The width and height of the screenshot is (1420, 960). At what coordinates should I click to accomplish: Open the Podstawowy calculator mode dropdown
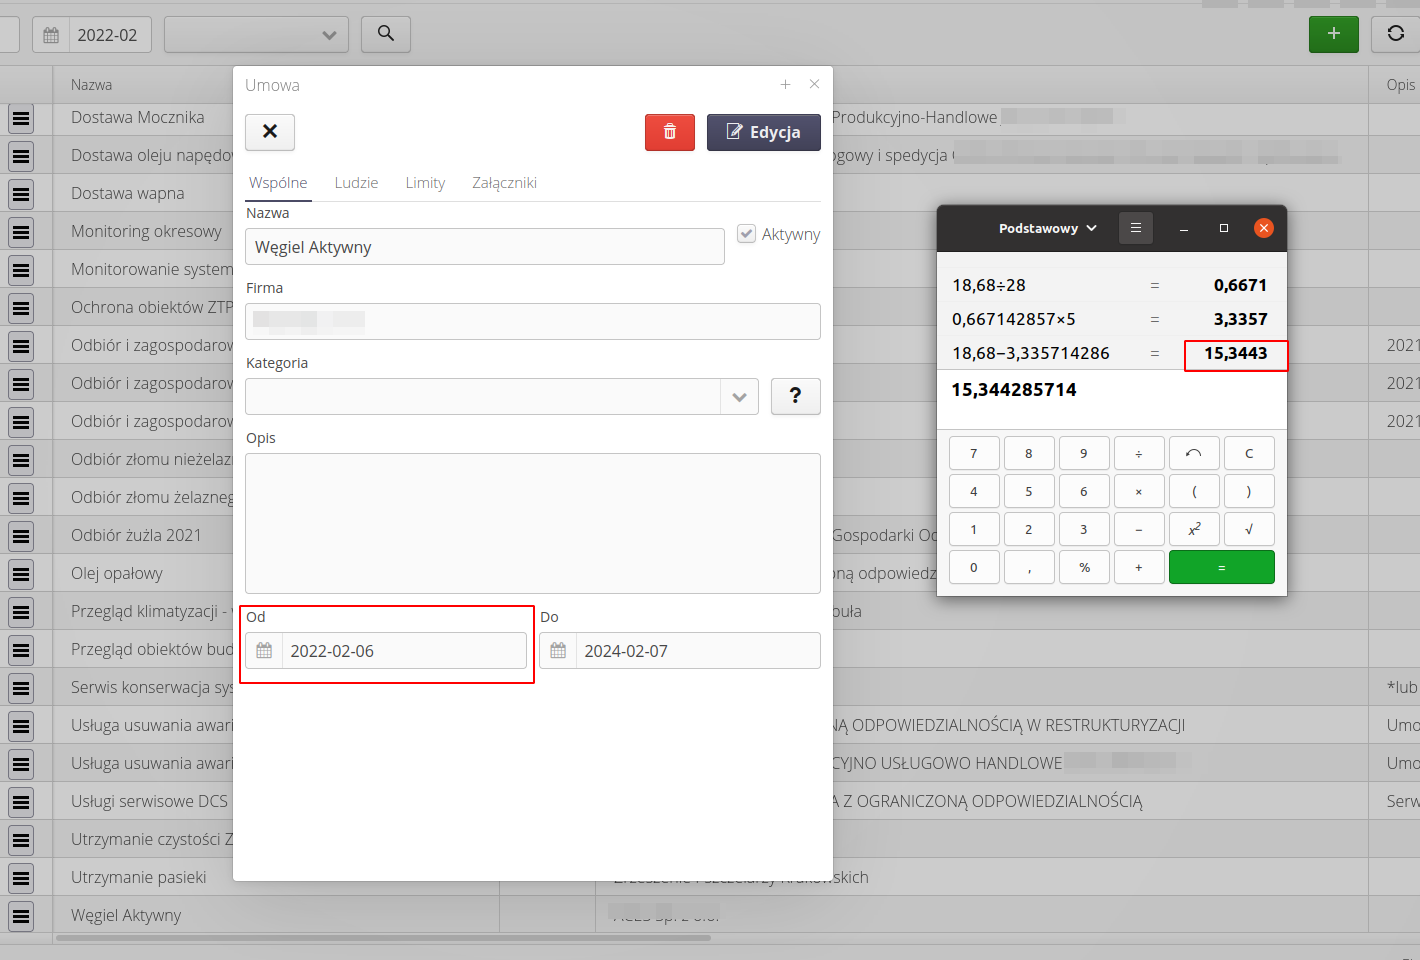pyautogui.click(x=1047, y=228)
